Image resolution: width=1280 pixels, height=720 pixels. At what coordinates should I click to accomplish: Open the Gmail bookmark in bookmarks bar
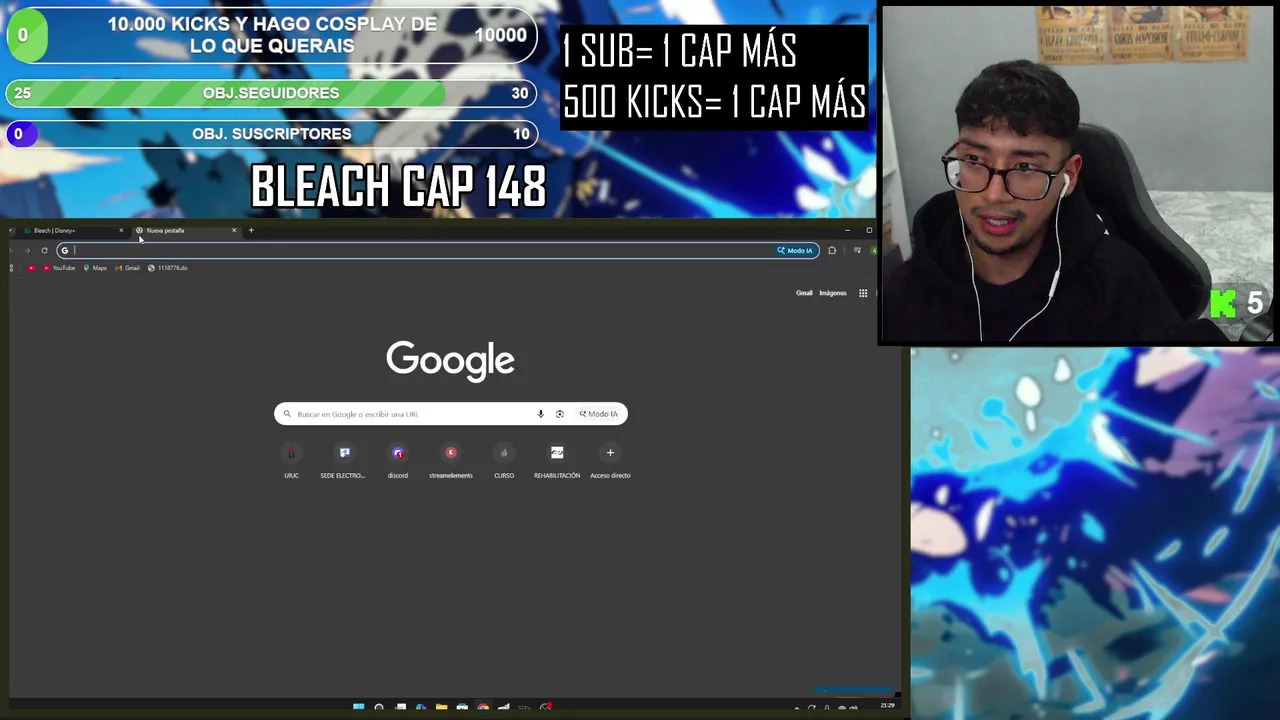pyautogui.click(x=127, y=268)
